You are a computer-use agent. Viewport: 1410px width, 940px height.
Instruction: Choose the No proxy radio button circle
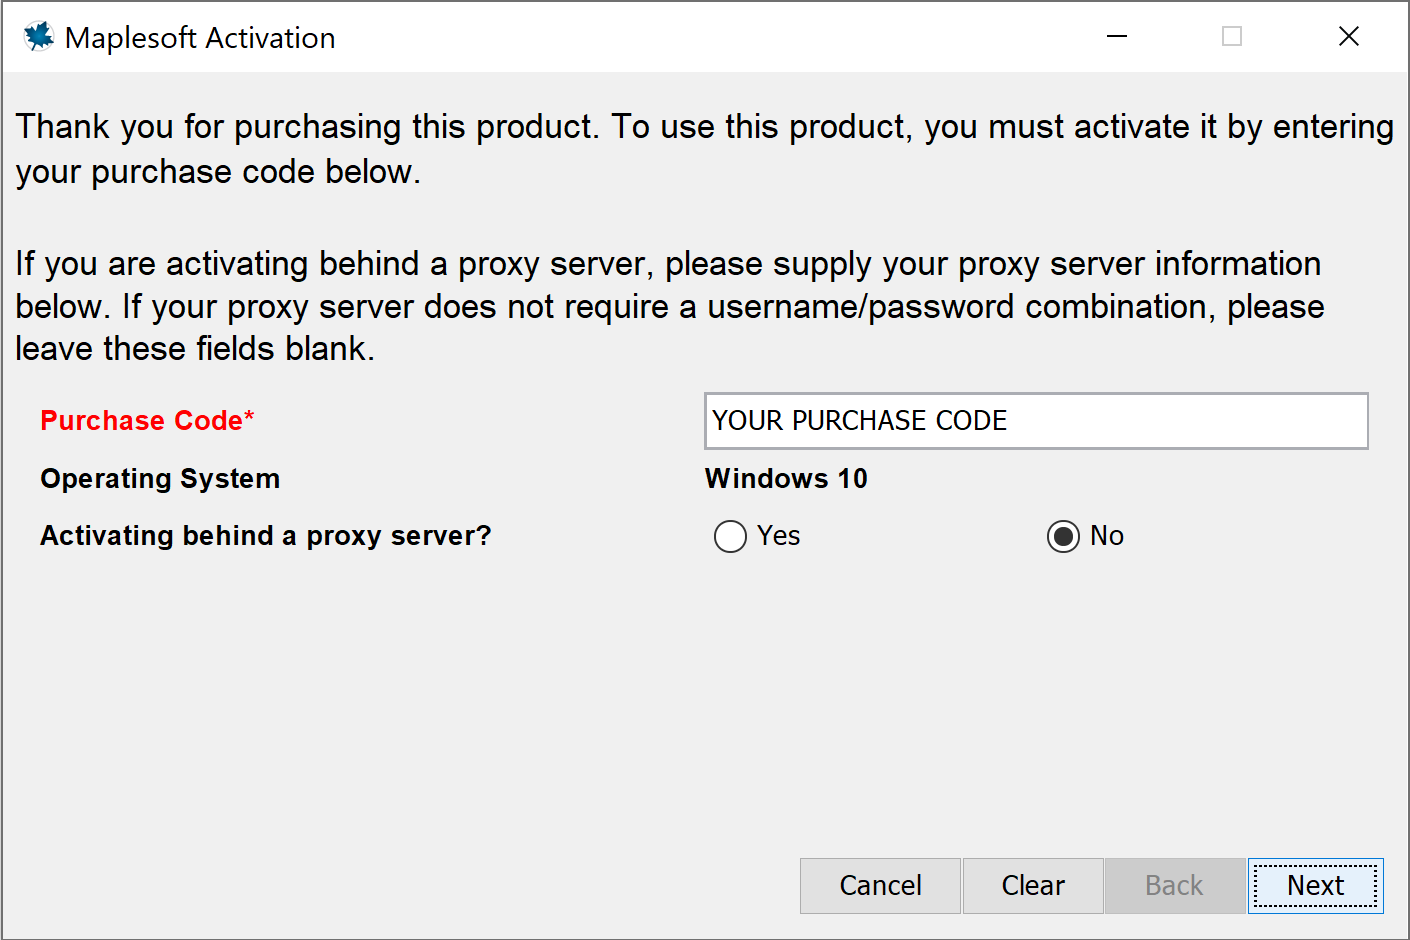[x=1063, y=537]
